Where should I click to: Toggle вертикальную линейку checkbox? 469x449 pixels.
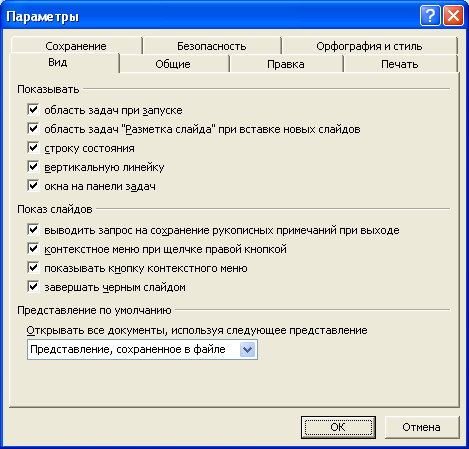[x=33, y=166]
